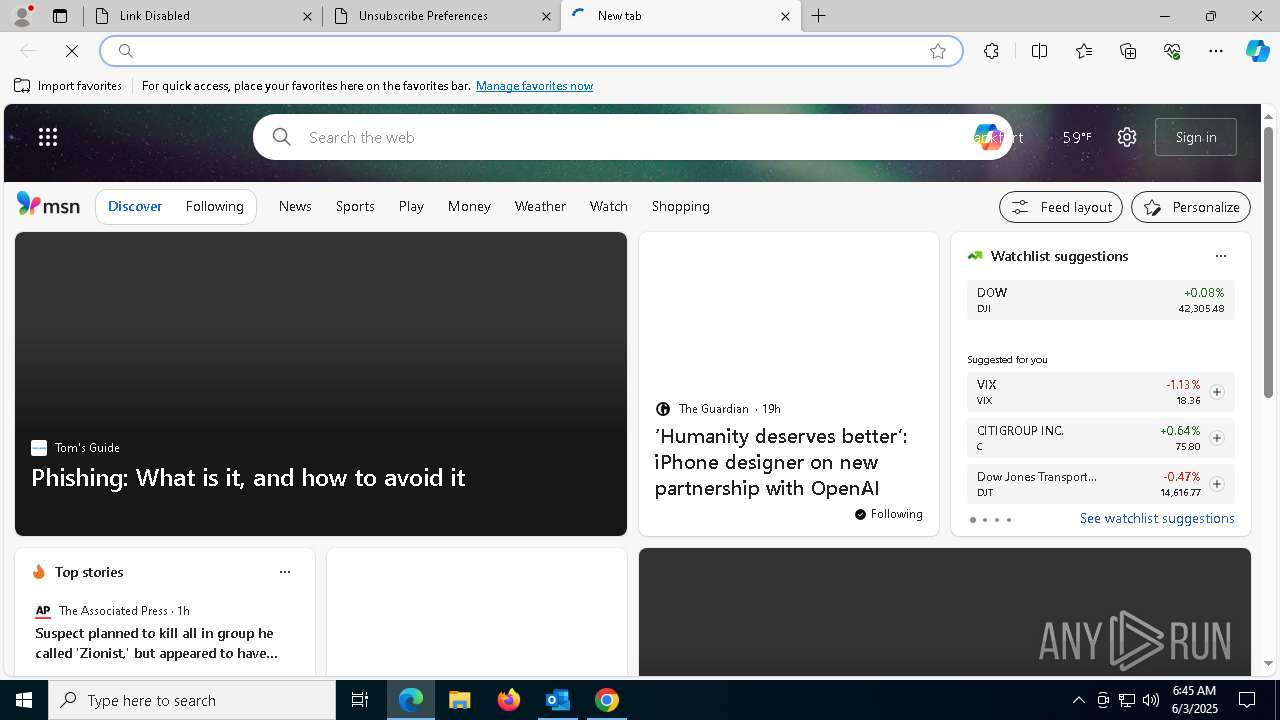Screen dimensions: 1280x720
Task: Open Windows Start menu
Action: pyautogui.click(x=24, y=700)
